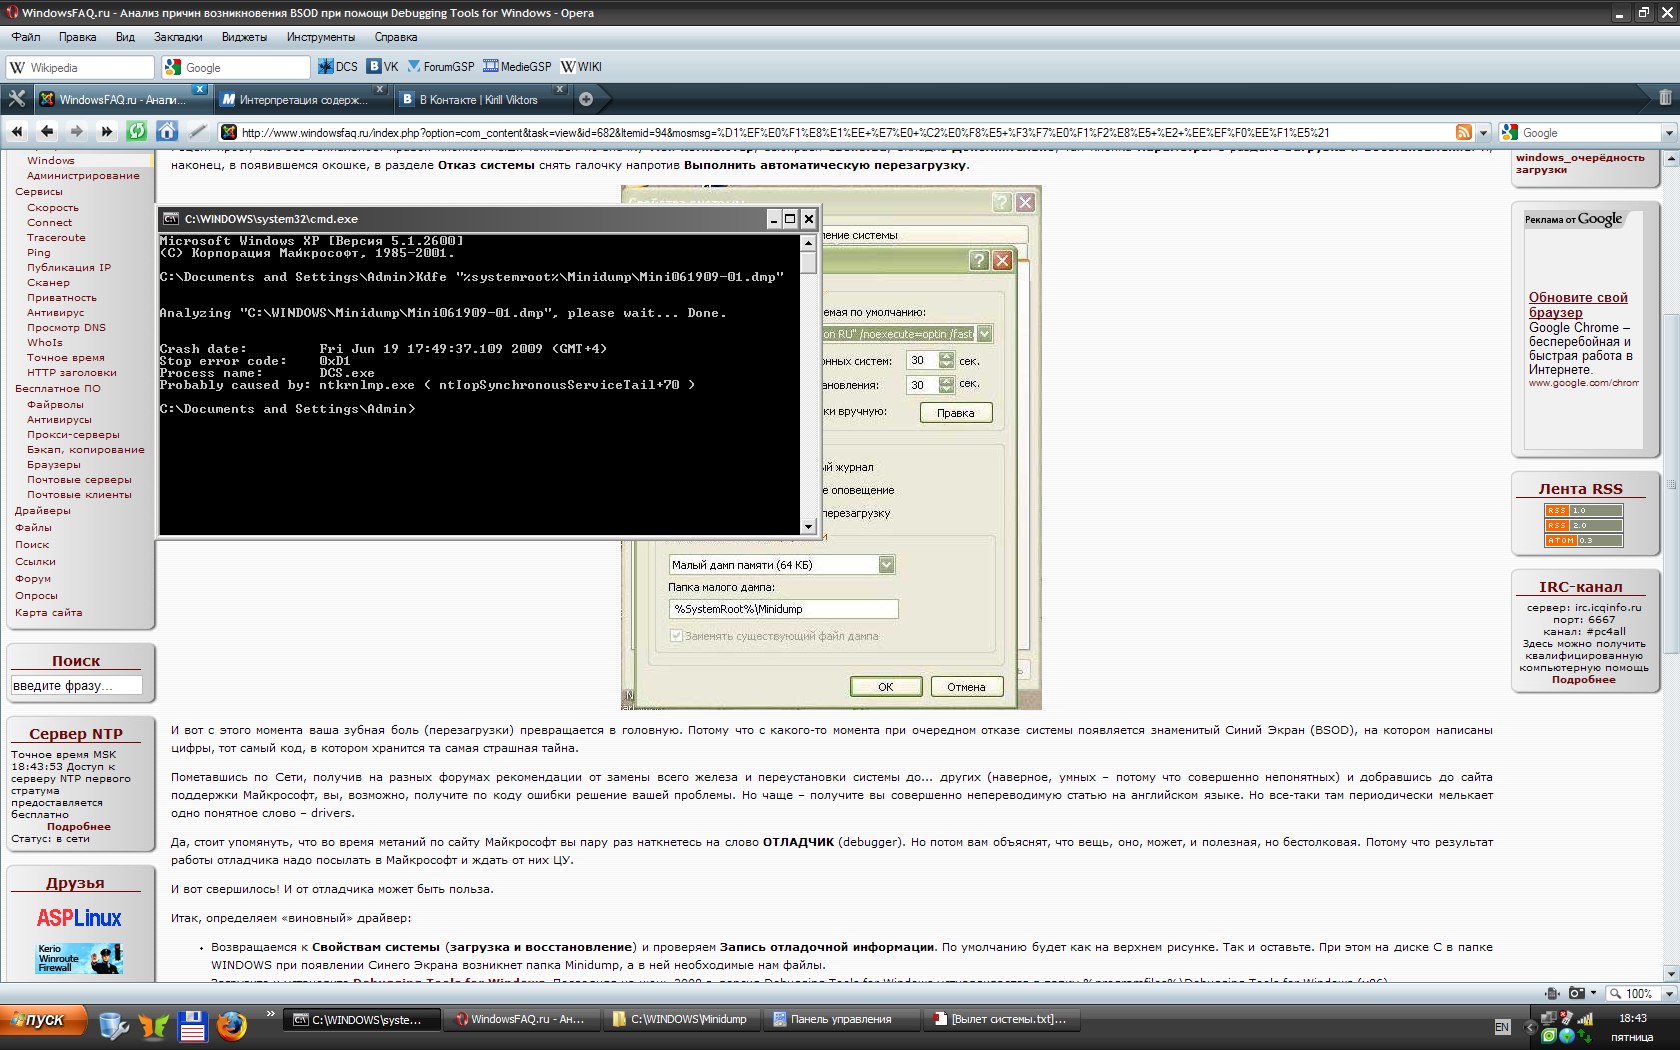The image size is (1680, 1050).
Task: Reload the current page
Action: (137, 132)
